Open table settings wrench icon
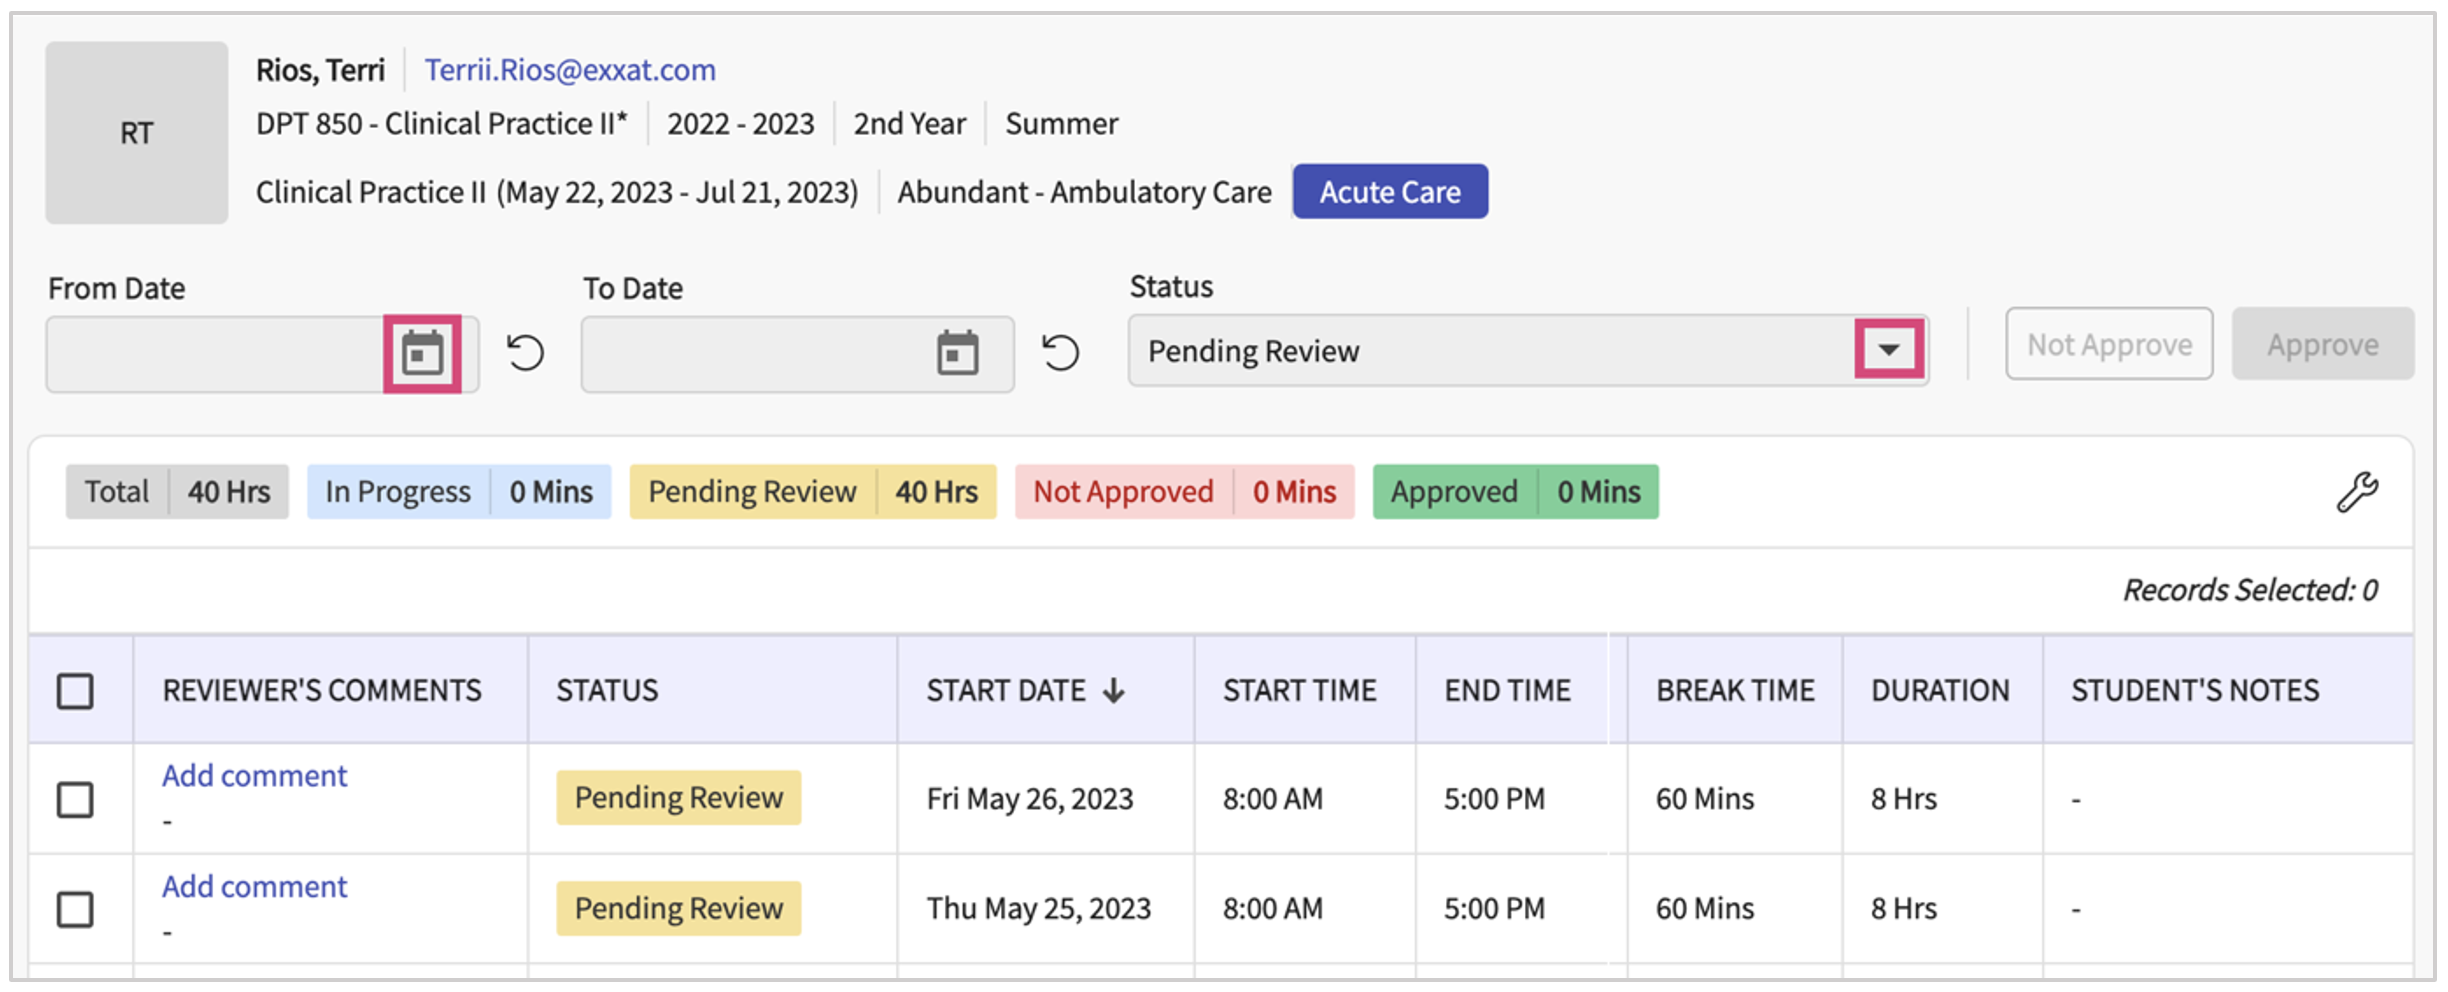This screenshot has height=992, width=2448. click(x=2356, y=492)
